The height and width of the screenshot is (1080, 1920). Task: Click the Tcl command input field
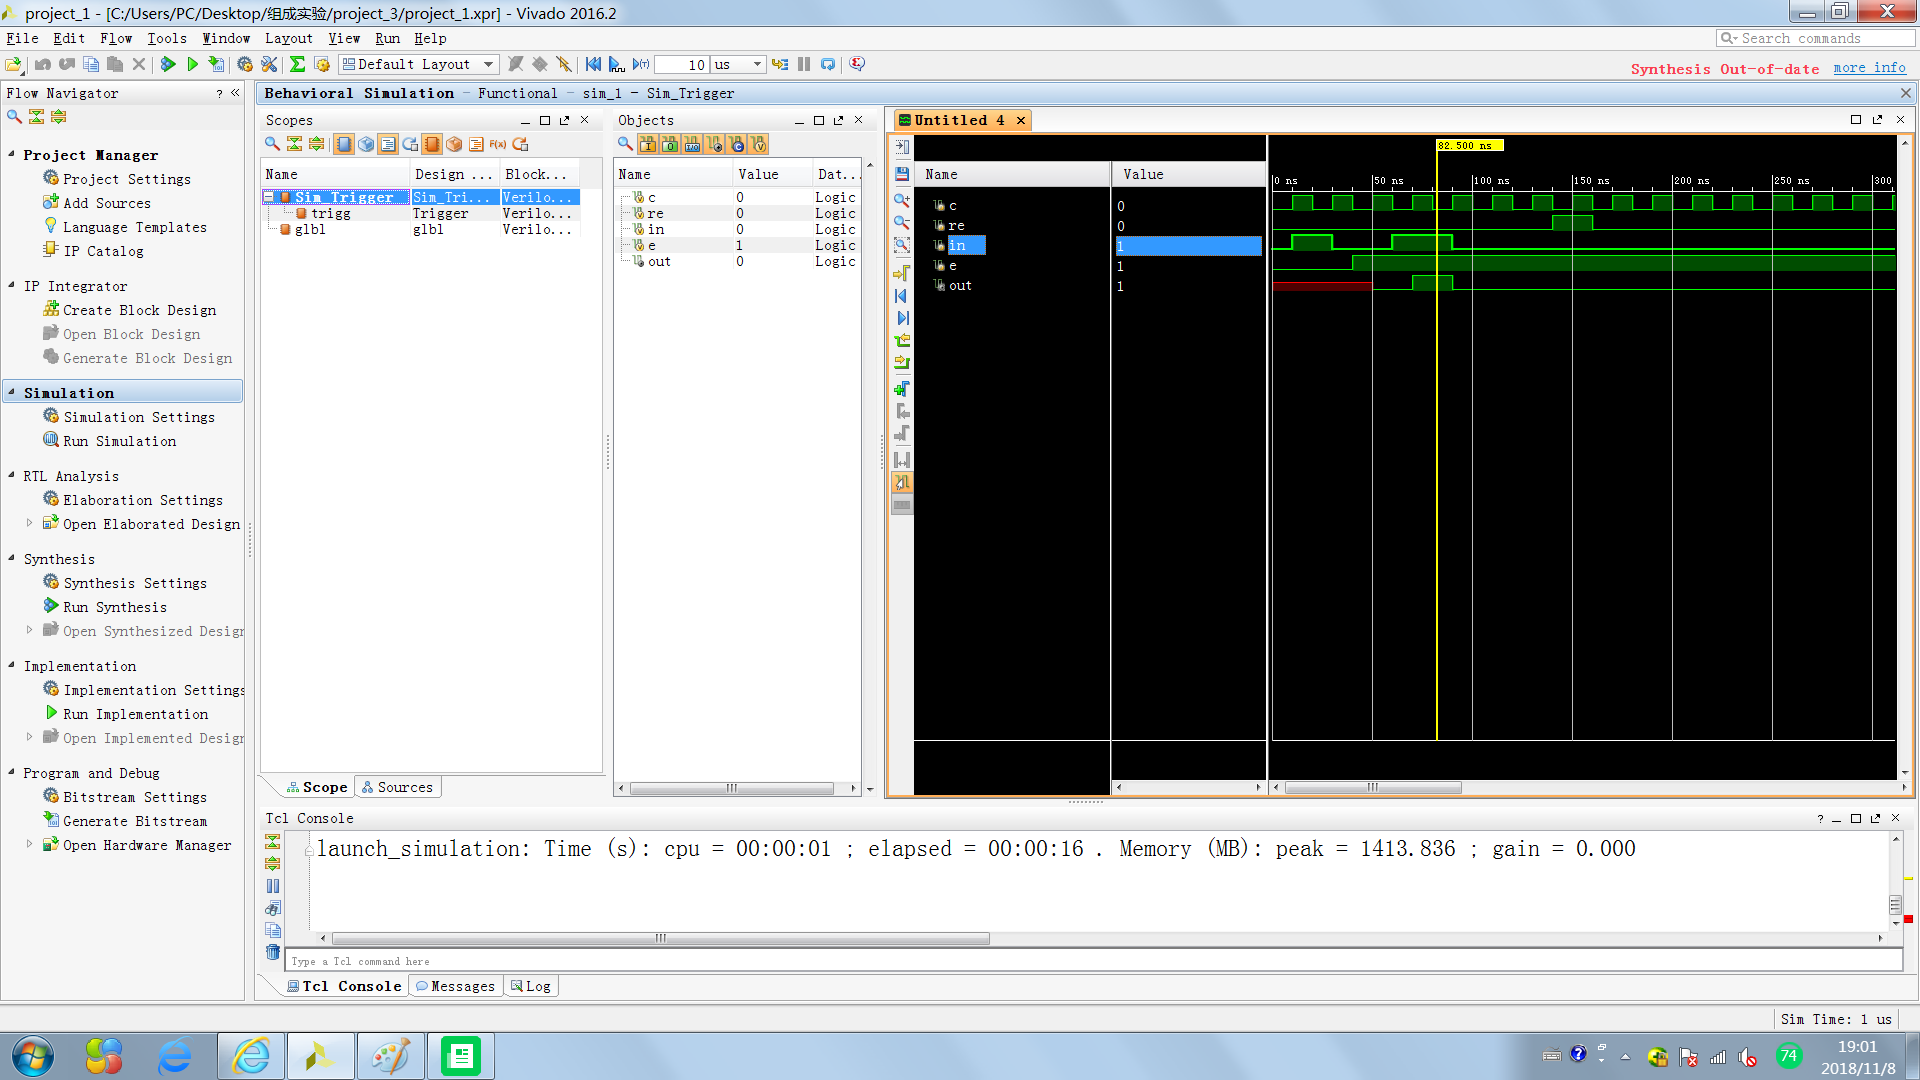pyautogui.click(x=1090, y=961)
